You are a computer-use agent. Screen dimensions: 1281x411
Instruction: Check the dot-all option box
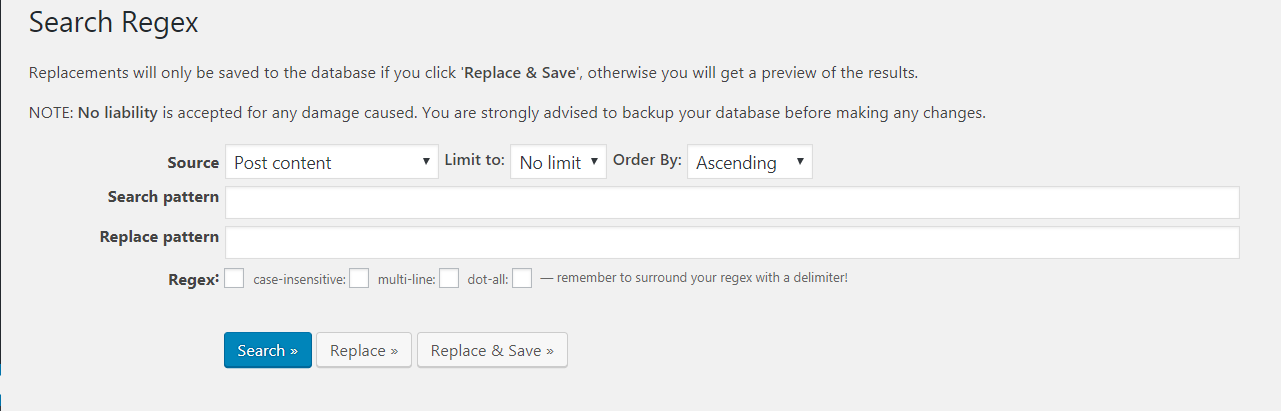tap(522, 278)
